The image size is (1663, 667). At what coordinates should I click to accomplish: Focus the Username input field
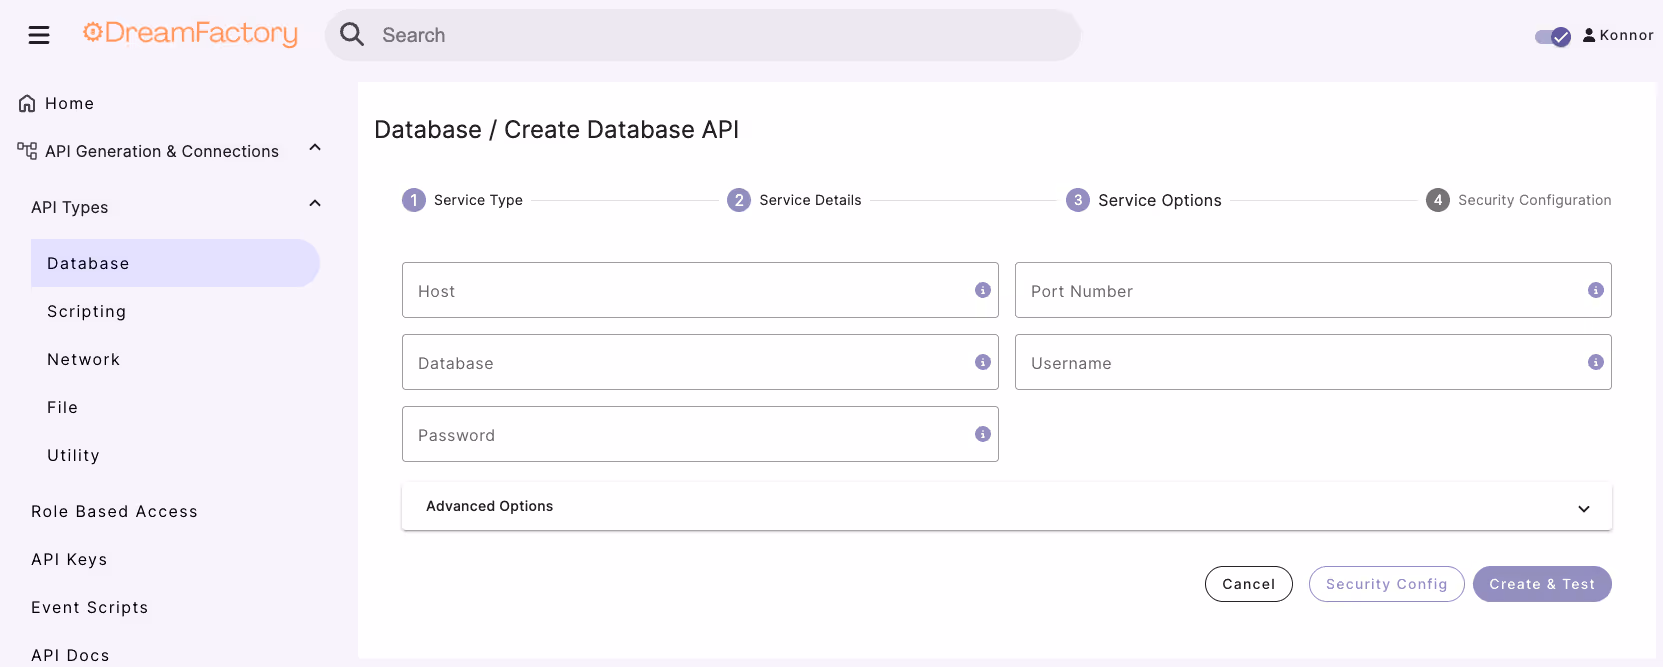pos(1313,362)
